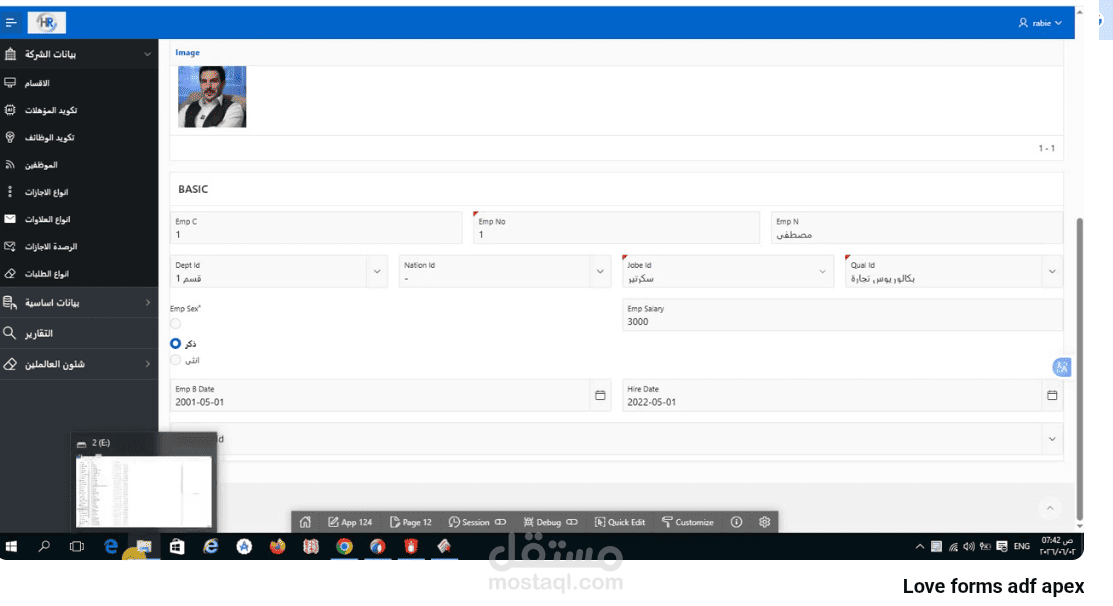Image resolution: width=1113 pixels, height=606 pixels.
Task: Click the developer toolbar info icon
Action: 737,522
